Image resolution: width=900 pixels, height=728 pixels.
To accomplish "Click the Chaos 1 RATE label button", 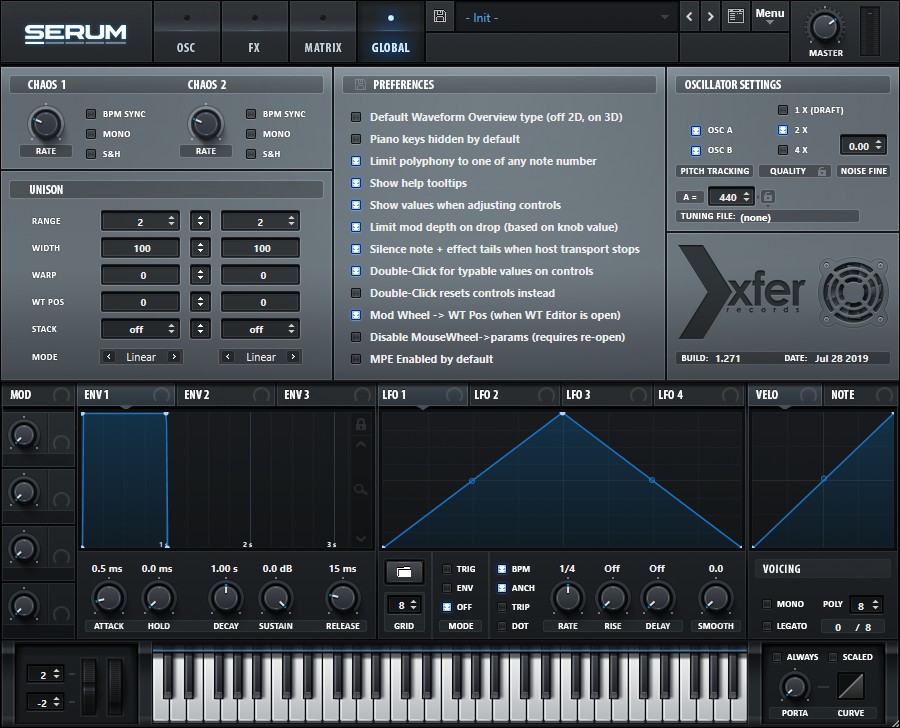I will pyautogui.click(x=46, y=151).
